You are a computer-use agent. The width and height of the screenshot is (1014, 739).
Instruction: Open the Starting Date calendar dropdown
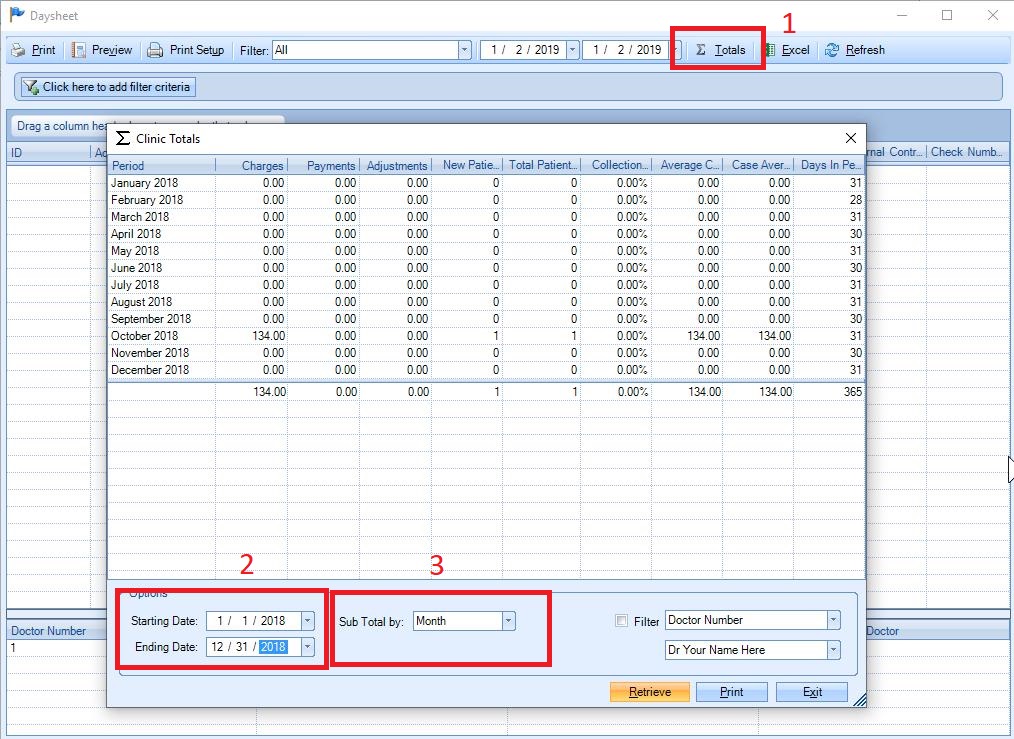coord(306,620)
